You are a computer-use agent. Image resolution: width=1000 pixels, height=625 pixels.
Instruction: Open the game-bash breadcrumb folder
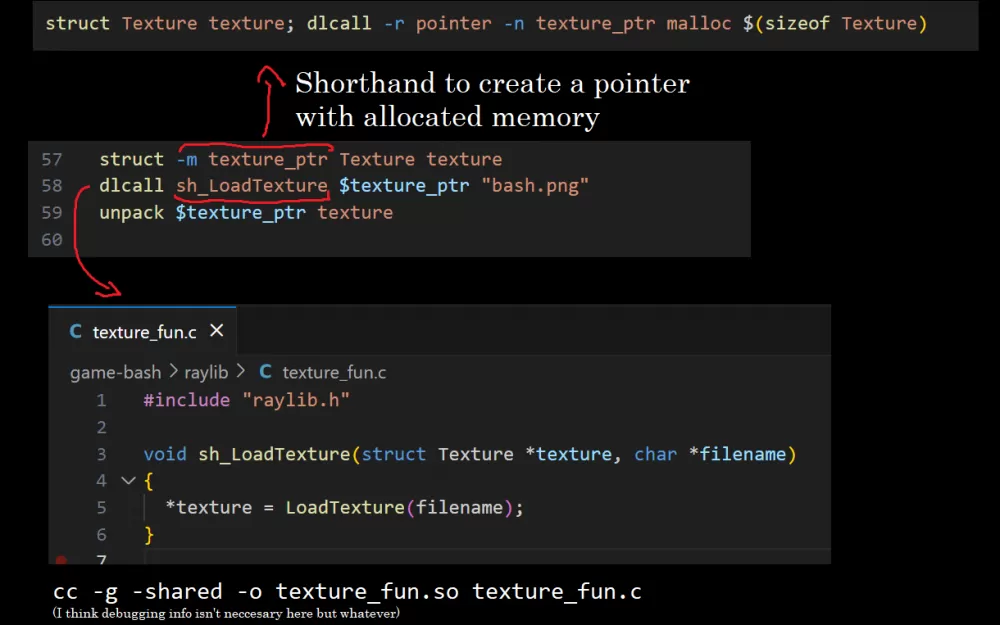point(115,372)
